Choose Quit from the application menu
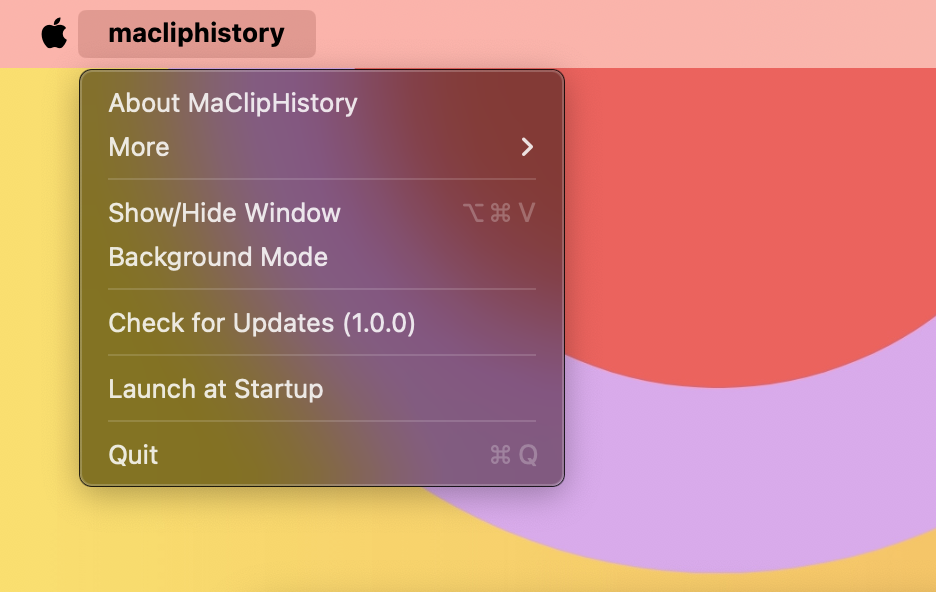This screenshot has width=936, height=592. (133, 455)
